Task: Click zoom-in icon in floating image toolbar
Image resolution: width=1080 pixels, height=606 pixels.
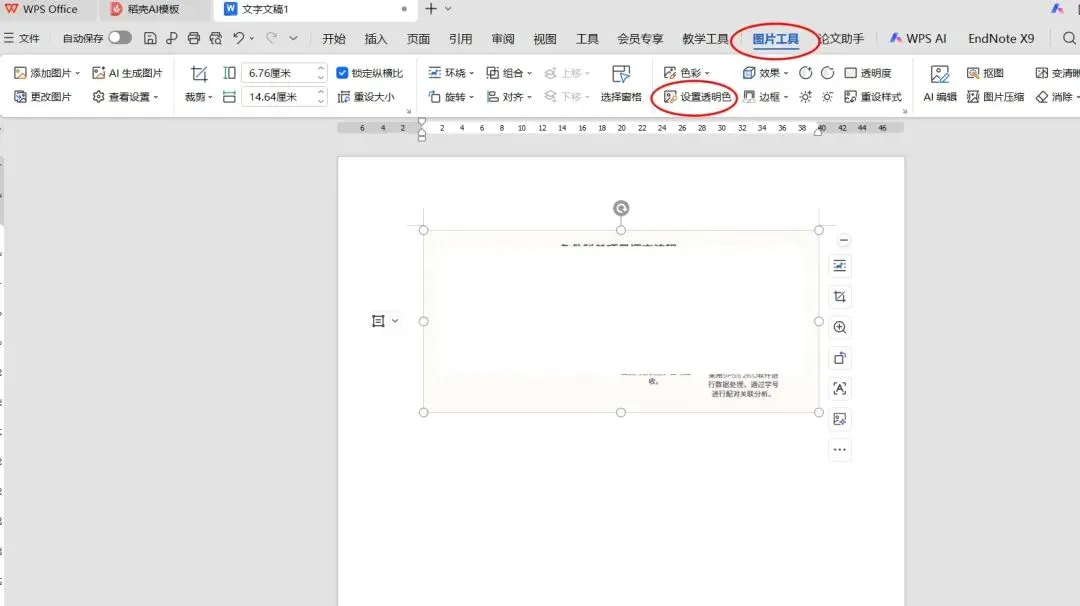Action: tap(840, 327)
